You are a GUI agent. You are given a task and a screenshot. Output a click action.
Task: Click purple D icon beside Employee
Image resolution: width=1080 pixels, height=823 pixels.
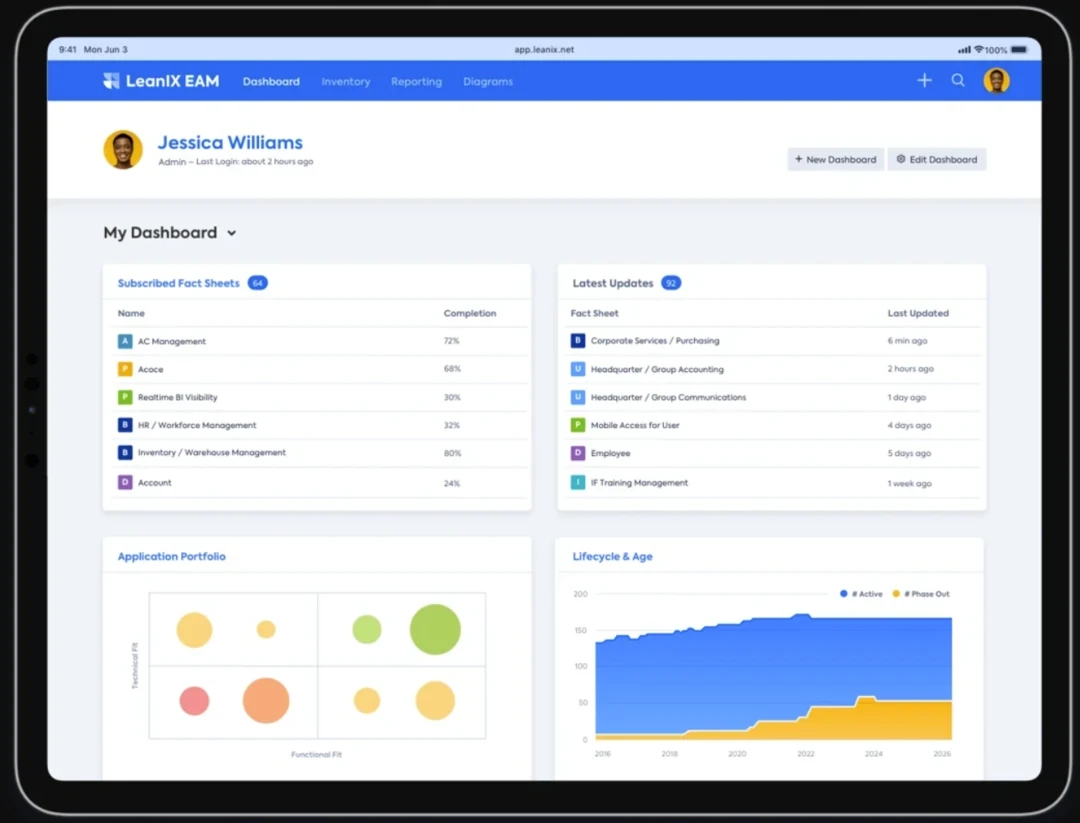[x=578, y=453]
